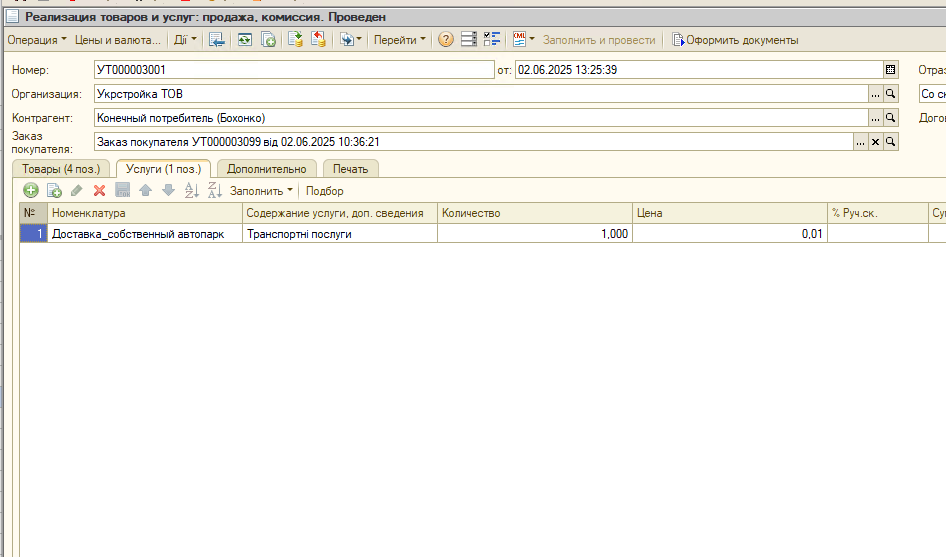Open the dropdown arrow next to CML icon
The height and width of the screenshot is (557, 946).
[x=532, y=40]
